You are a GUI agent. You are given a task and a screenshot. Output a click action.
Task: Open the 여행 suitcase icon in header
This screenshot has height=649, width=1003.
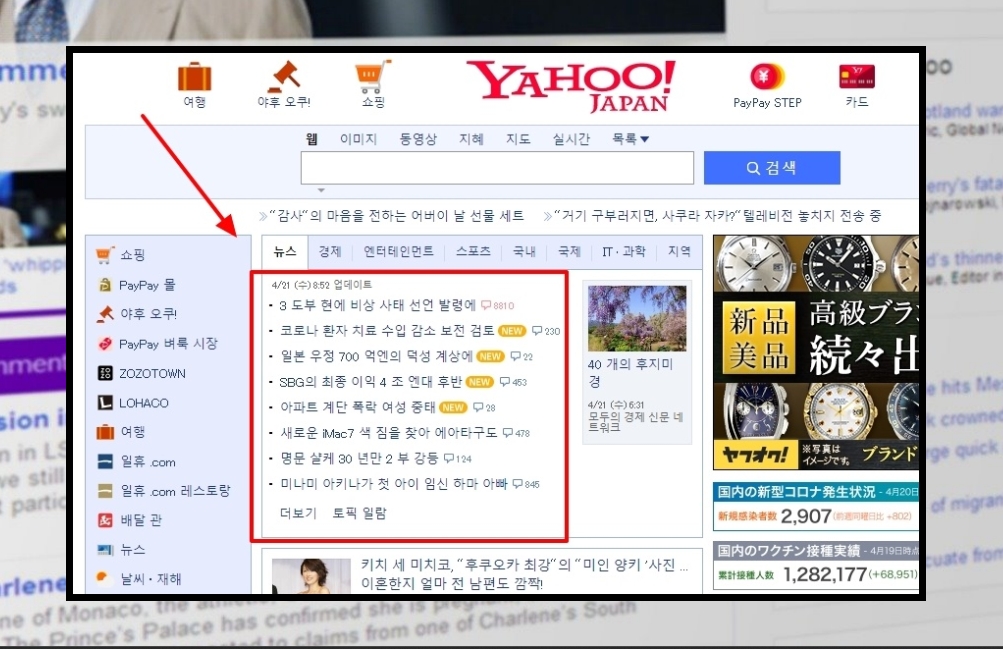[x=194, y=77]
